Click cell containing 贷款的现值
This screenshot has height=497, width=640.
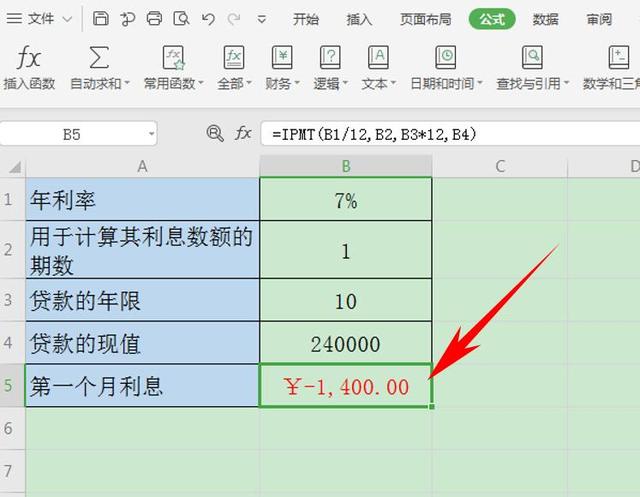pyautogui.click(x=142, y=342)
